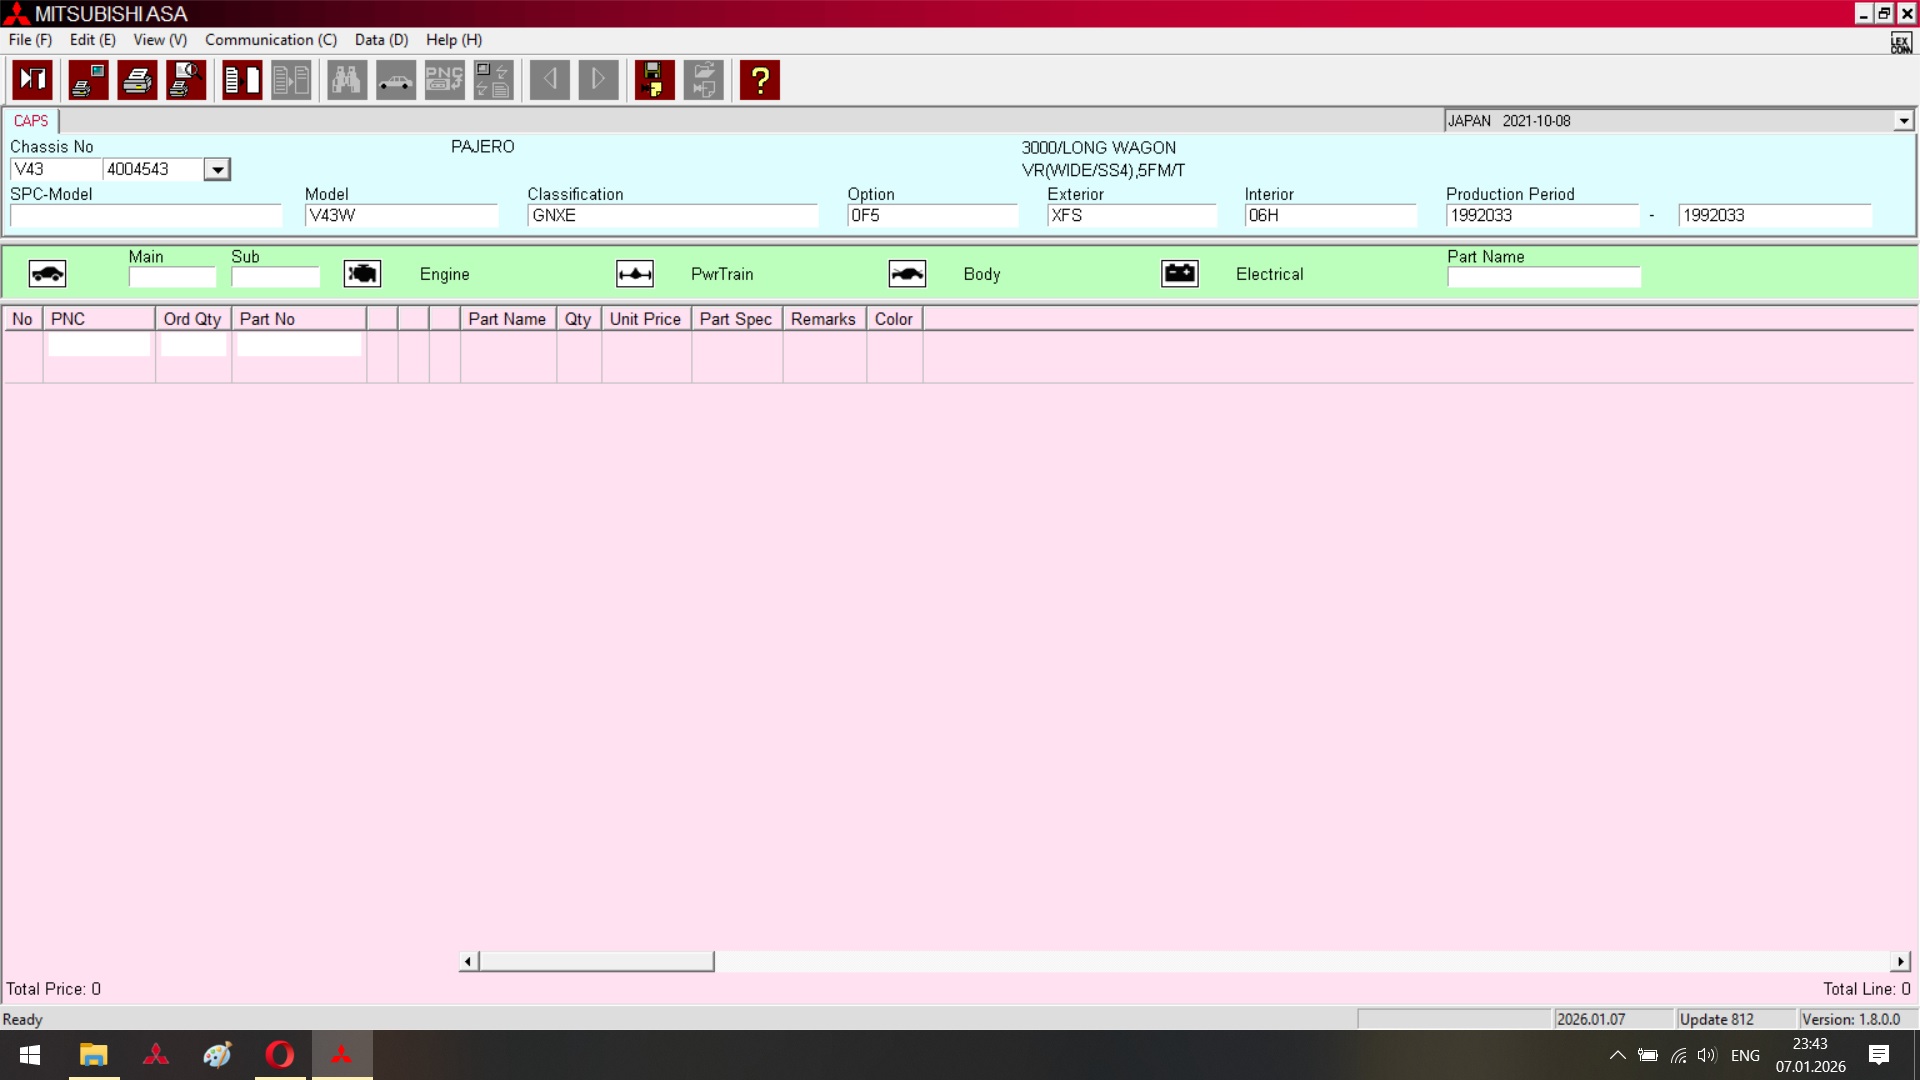Viewport: 1920px width, 1080px height.
Task: Click the red document transfer icon
Action: [242, 80]
